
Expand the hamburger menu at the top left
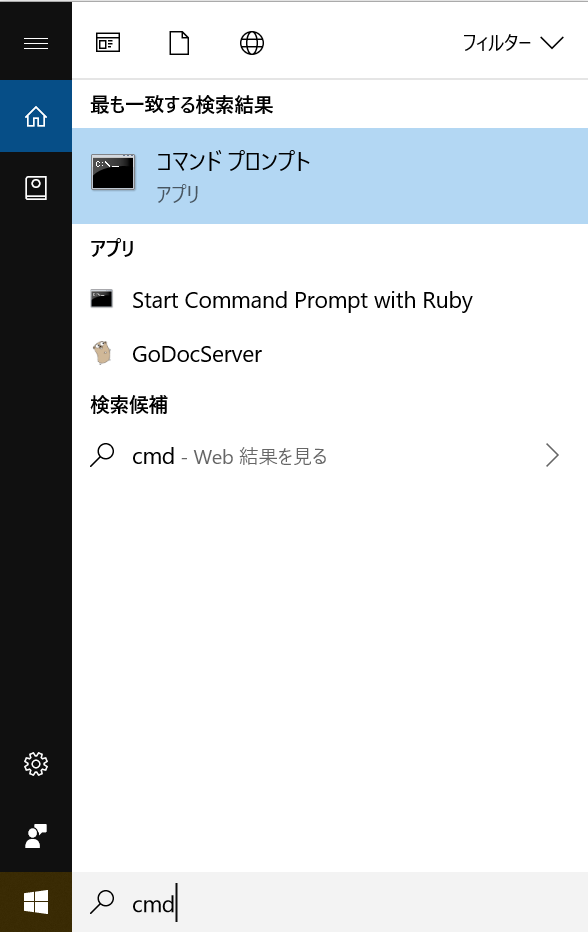tap(36, 41)
